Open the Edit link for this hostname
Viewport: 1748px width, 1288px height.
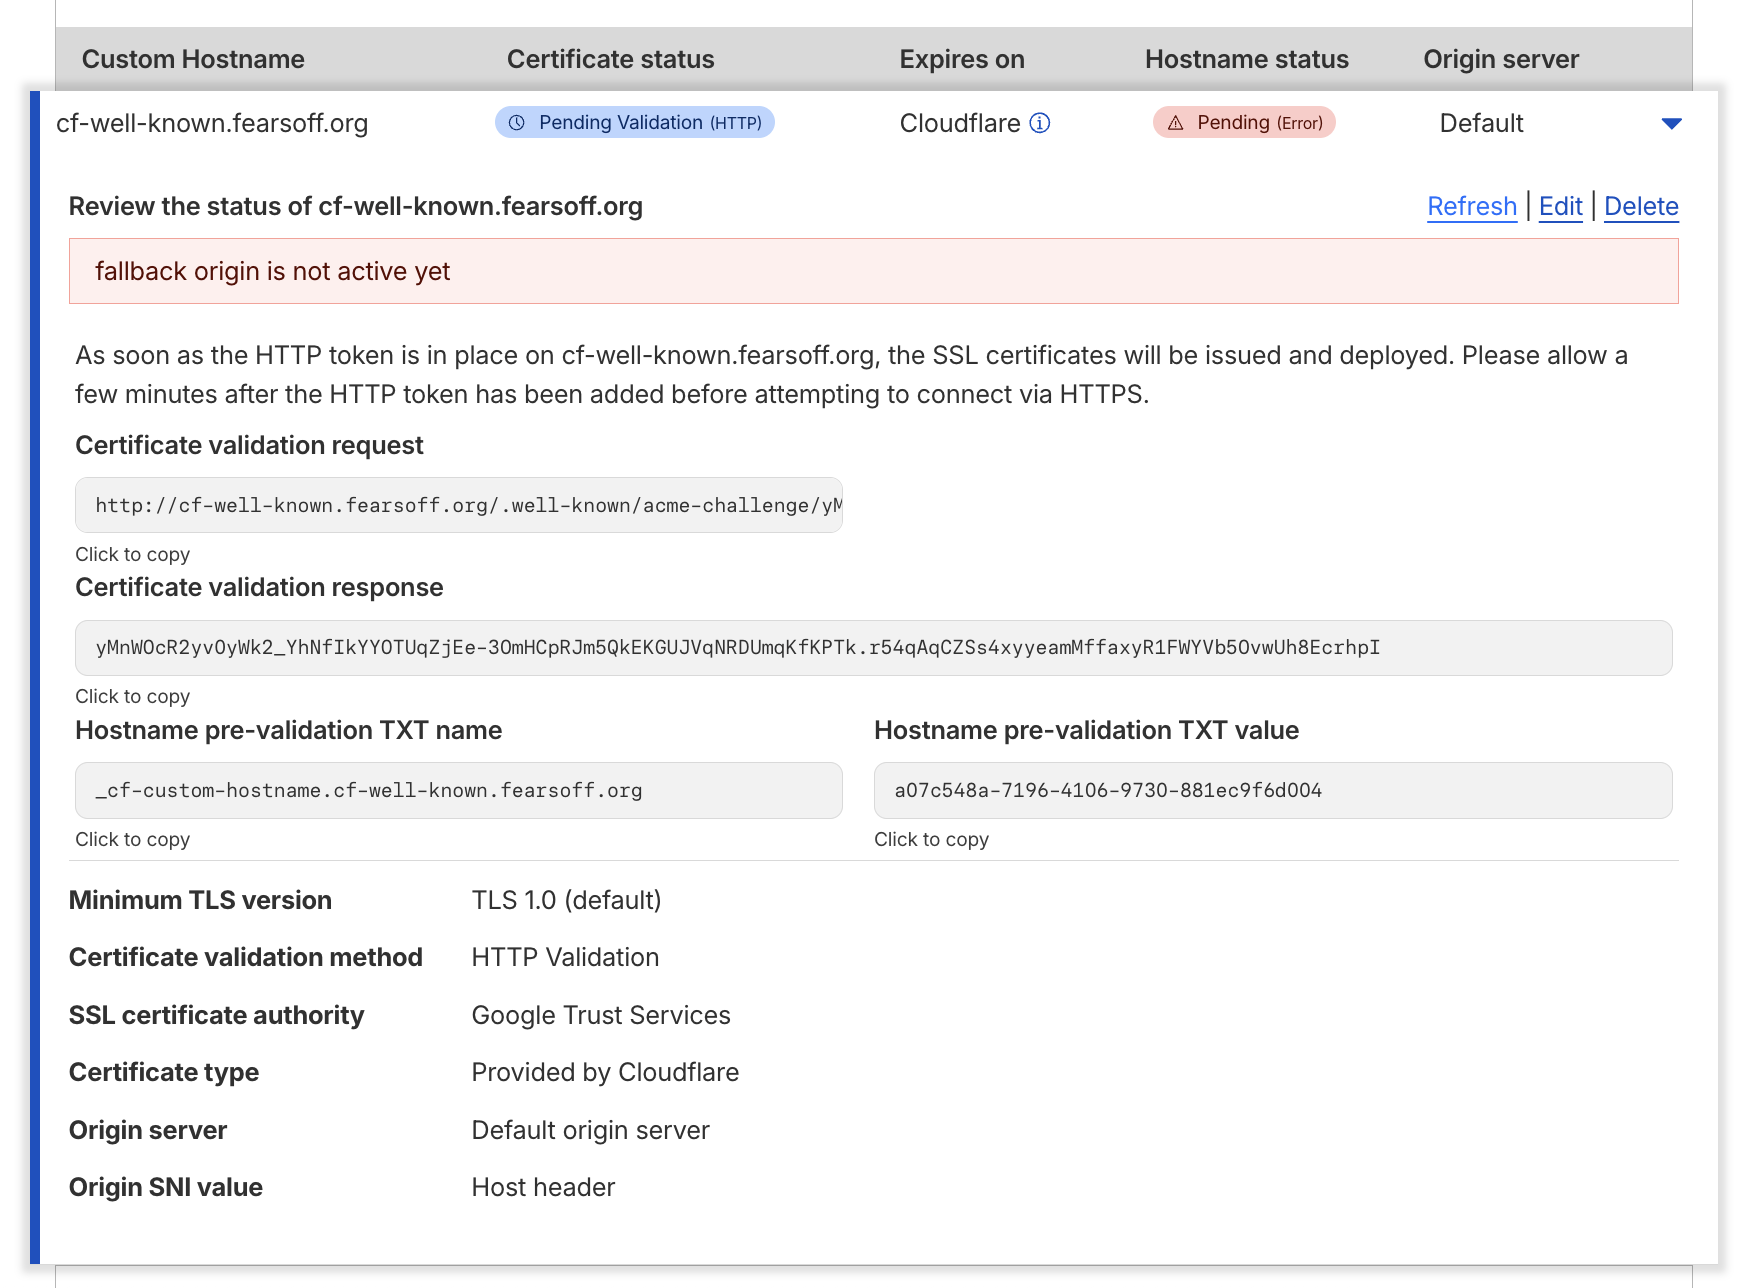[1560, 206]
